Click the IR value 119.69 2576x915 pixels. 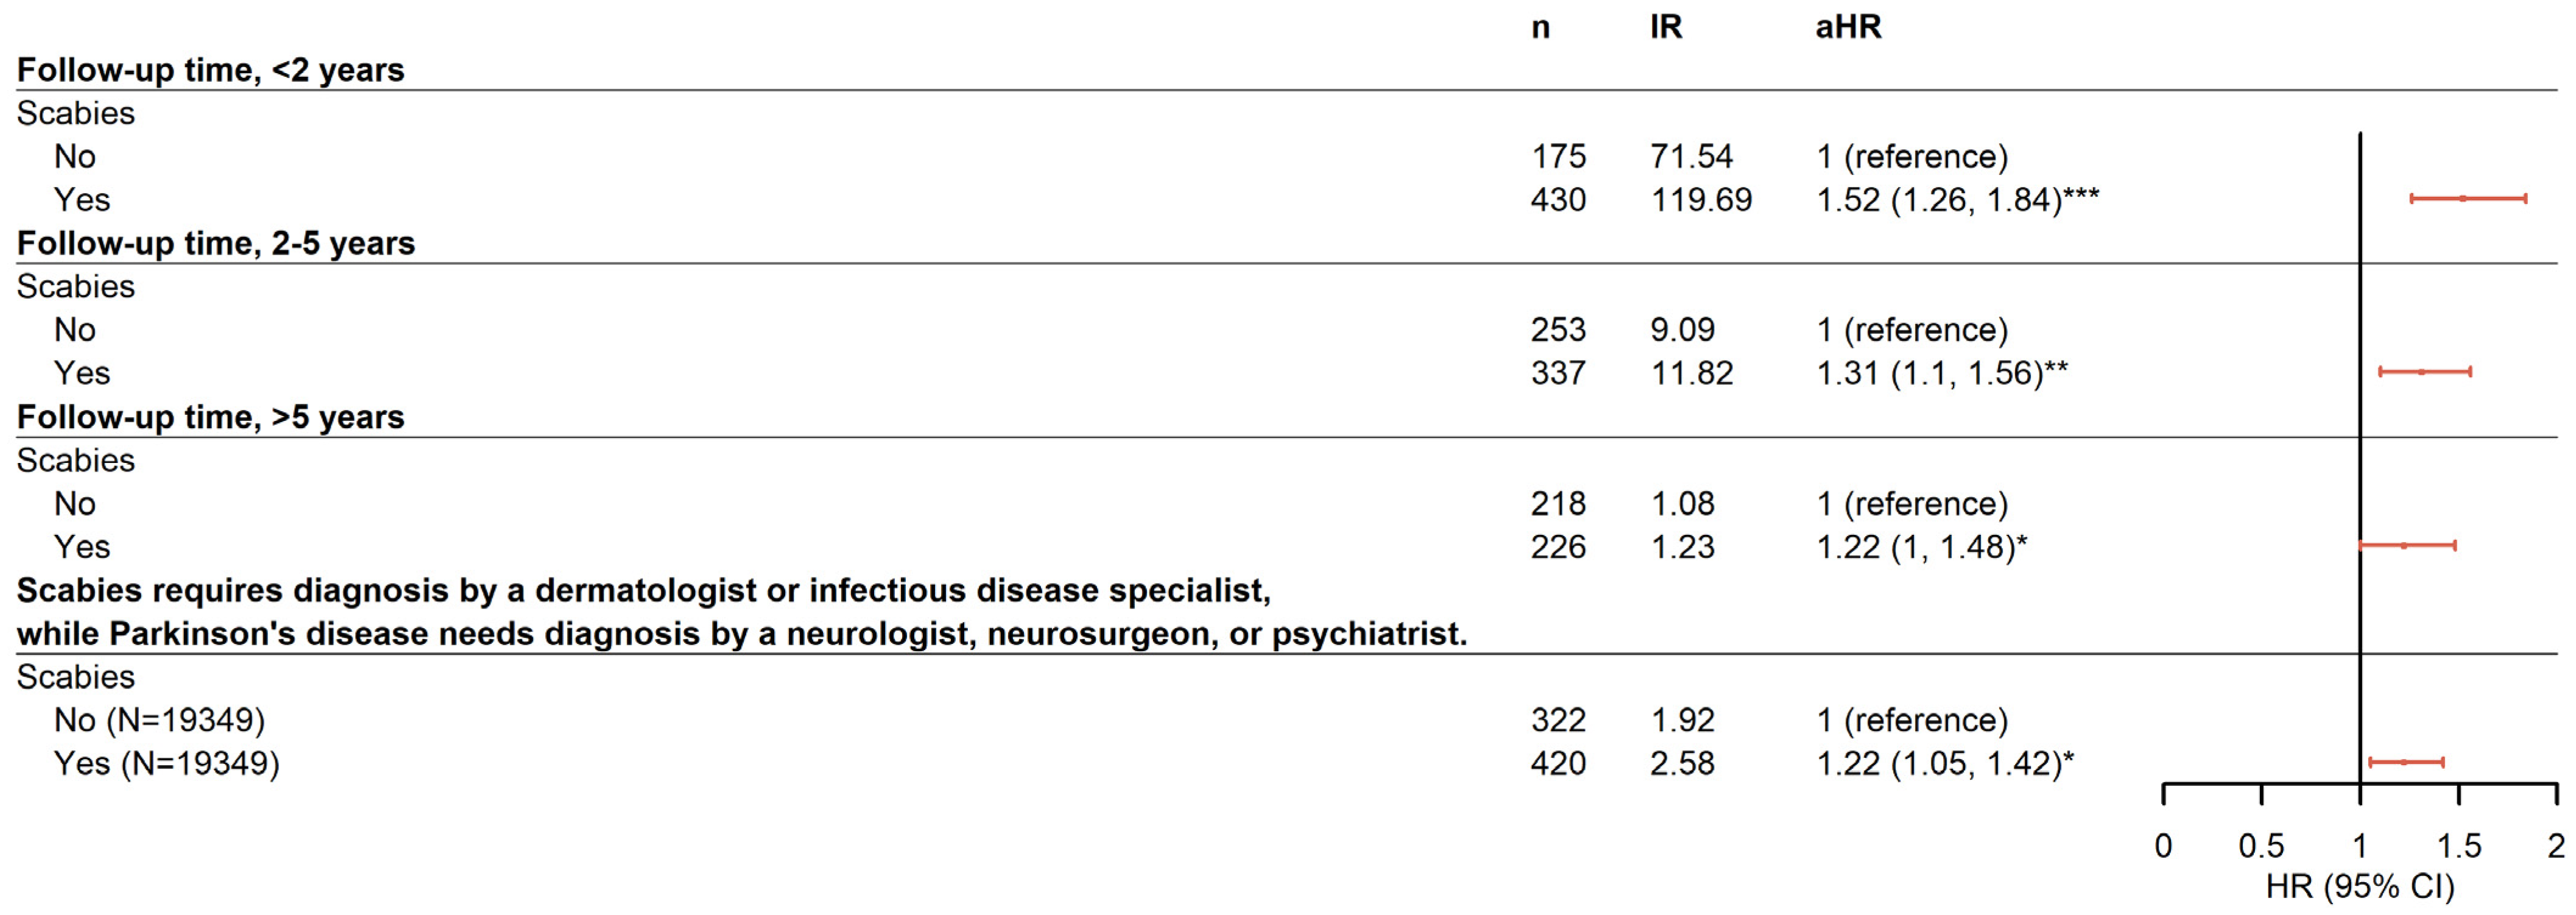pos(1701,200)
